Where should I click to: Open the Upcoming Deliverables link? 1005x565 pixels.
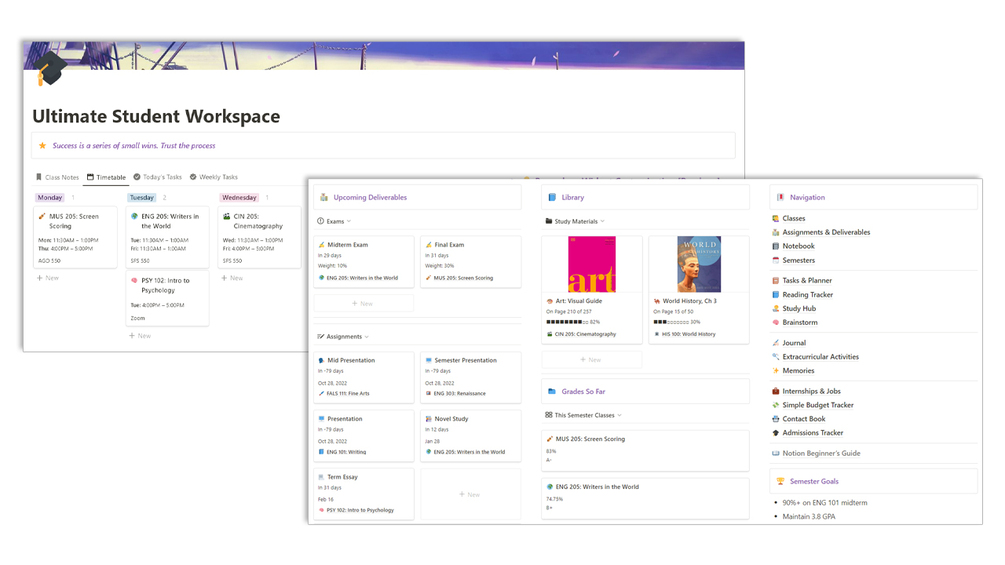click(x=370, y=197)
